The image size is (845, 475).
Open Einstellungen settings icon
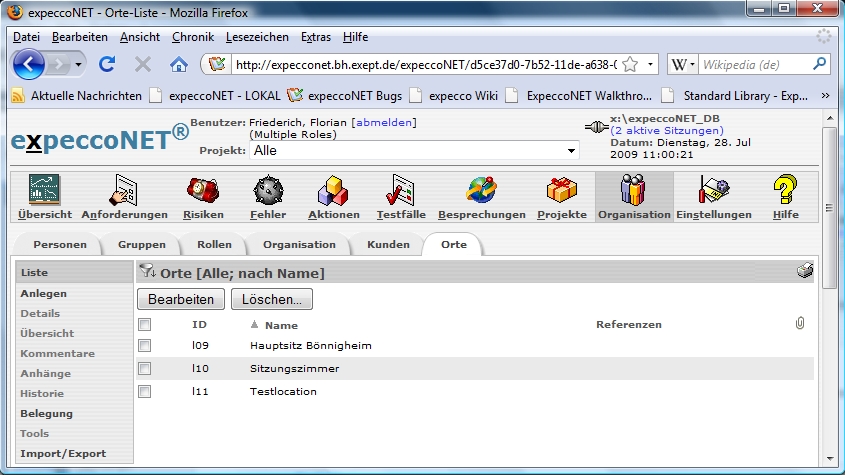click(x=713, y=189)
